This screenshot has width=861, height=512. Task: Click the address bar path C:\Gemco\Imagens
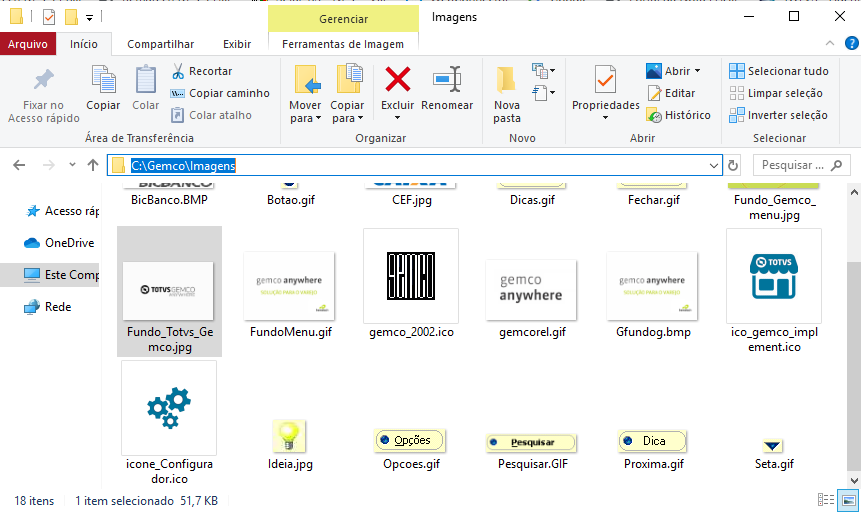(x=183, y=165)
